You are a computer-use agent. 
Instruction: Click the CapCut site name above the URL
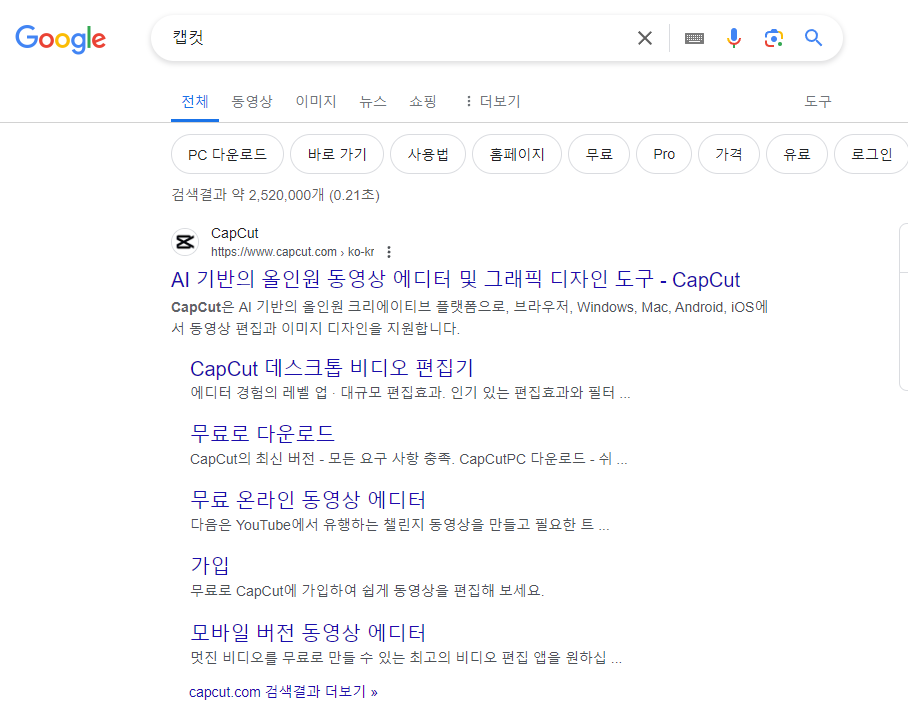[235, 233]
